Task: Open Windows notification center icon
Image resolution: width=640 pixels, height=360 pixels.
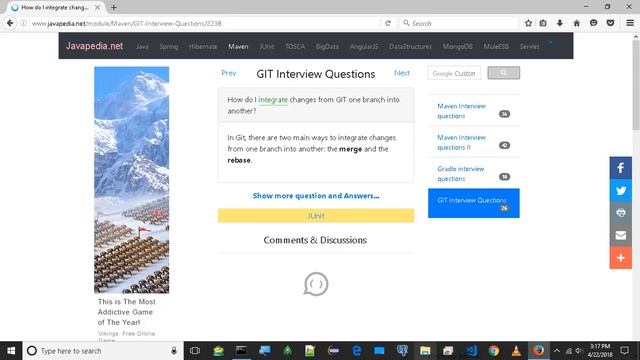Action: pyautogui.click(x=624, y=351)
